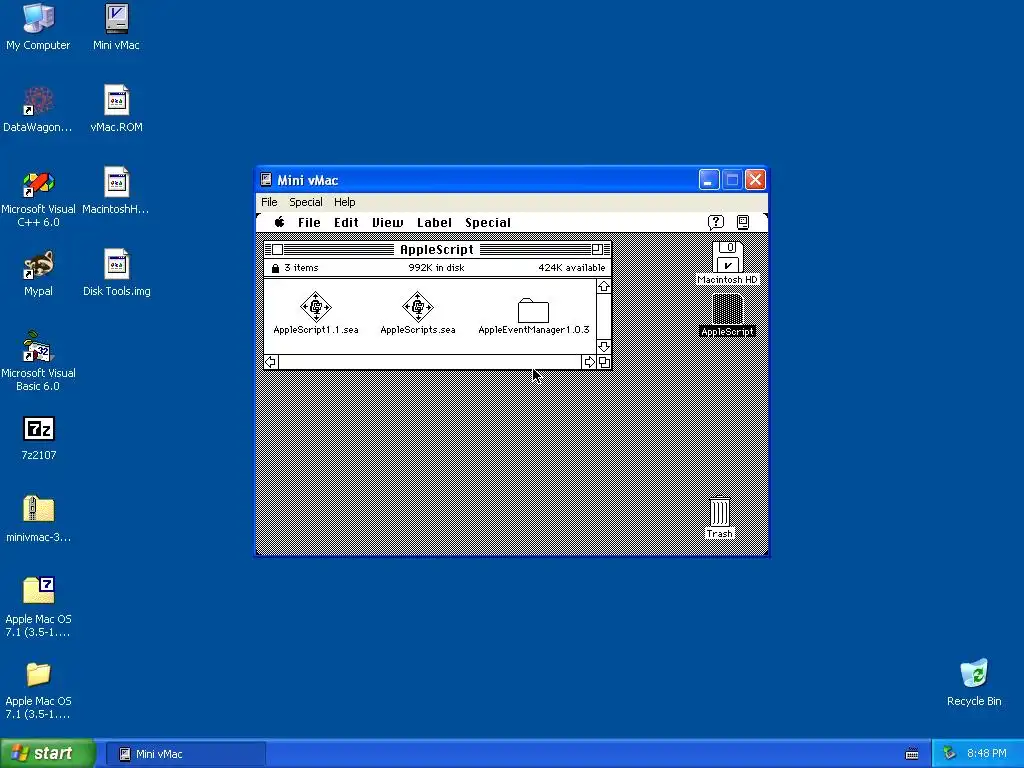Screen dimensions: 1024x768
Task: Select the Microsoft Visual Basic 6.0 icon
Action: pos(38,347)
